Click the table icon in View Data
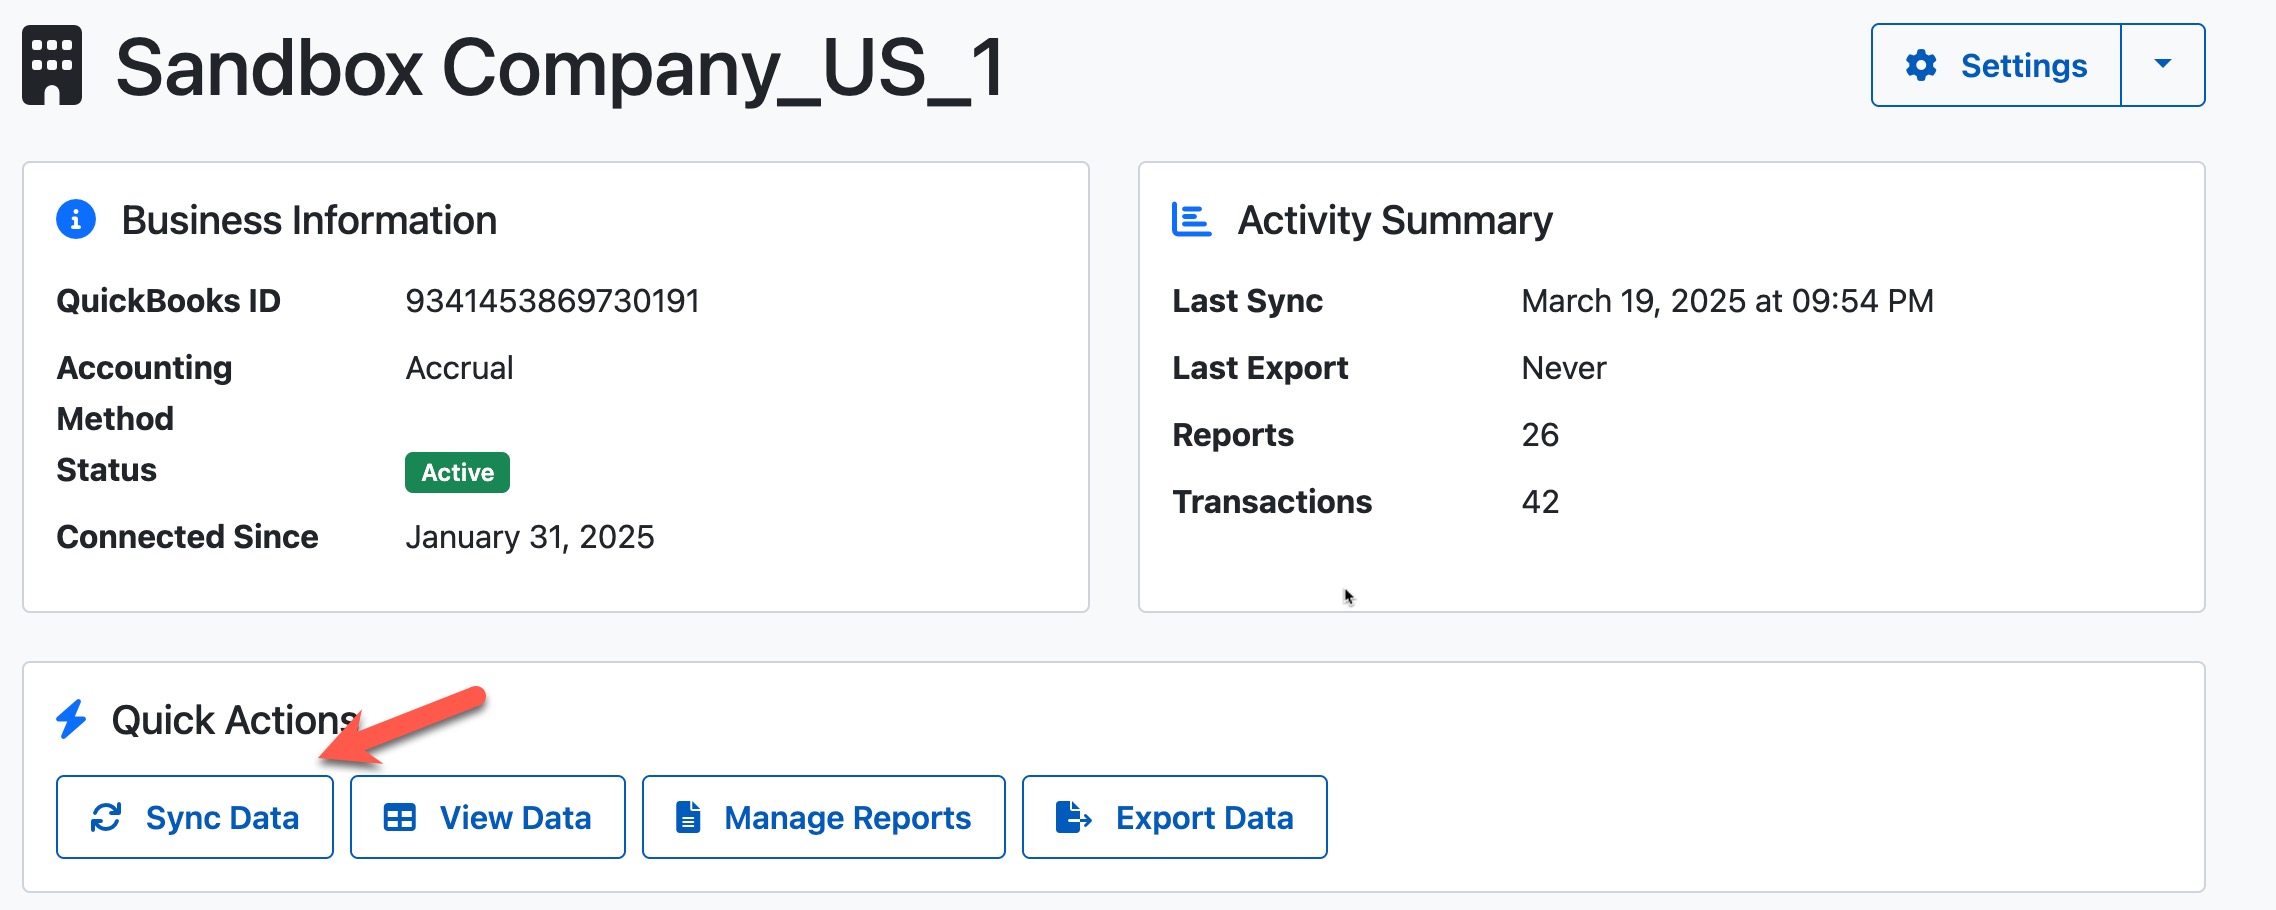Screen dimensions: 2276x910 click(400, 817)
